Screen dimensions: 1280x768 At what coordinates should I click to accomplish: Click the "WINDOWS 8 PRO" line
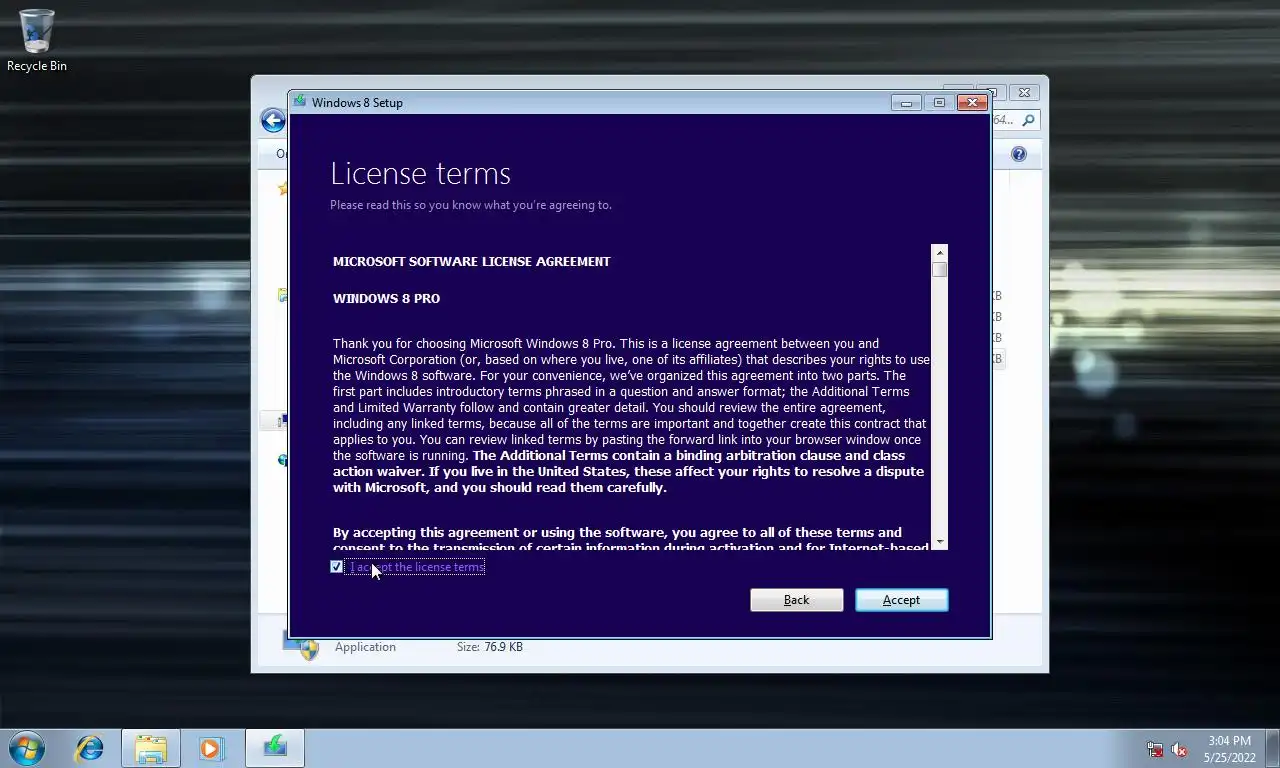point(386,299)
